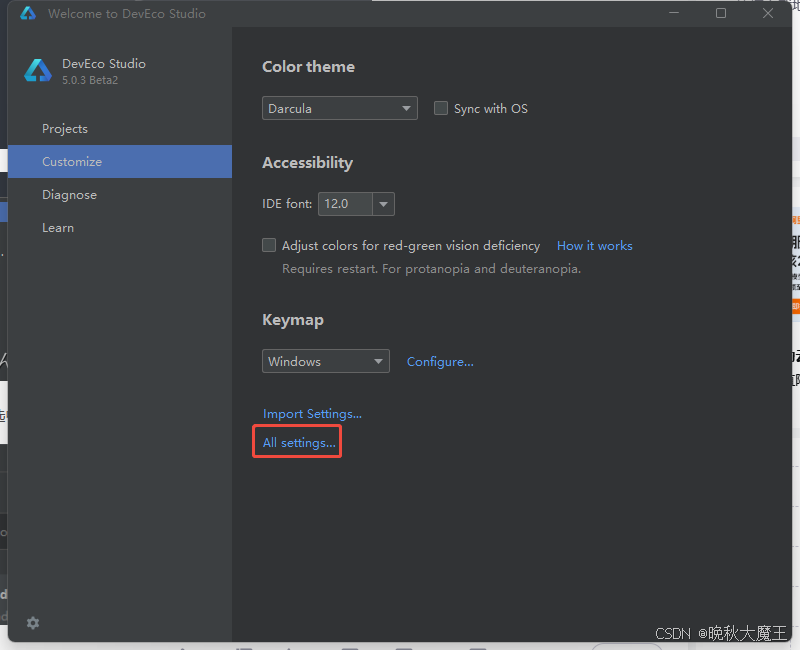Click the DevEco Studio logo in sidebar
Screen dimensions: 800x650
38,71
